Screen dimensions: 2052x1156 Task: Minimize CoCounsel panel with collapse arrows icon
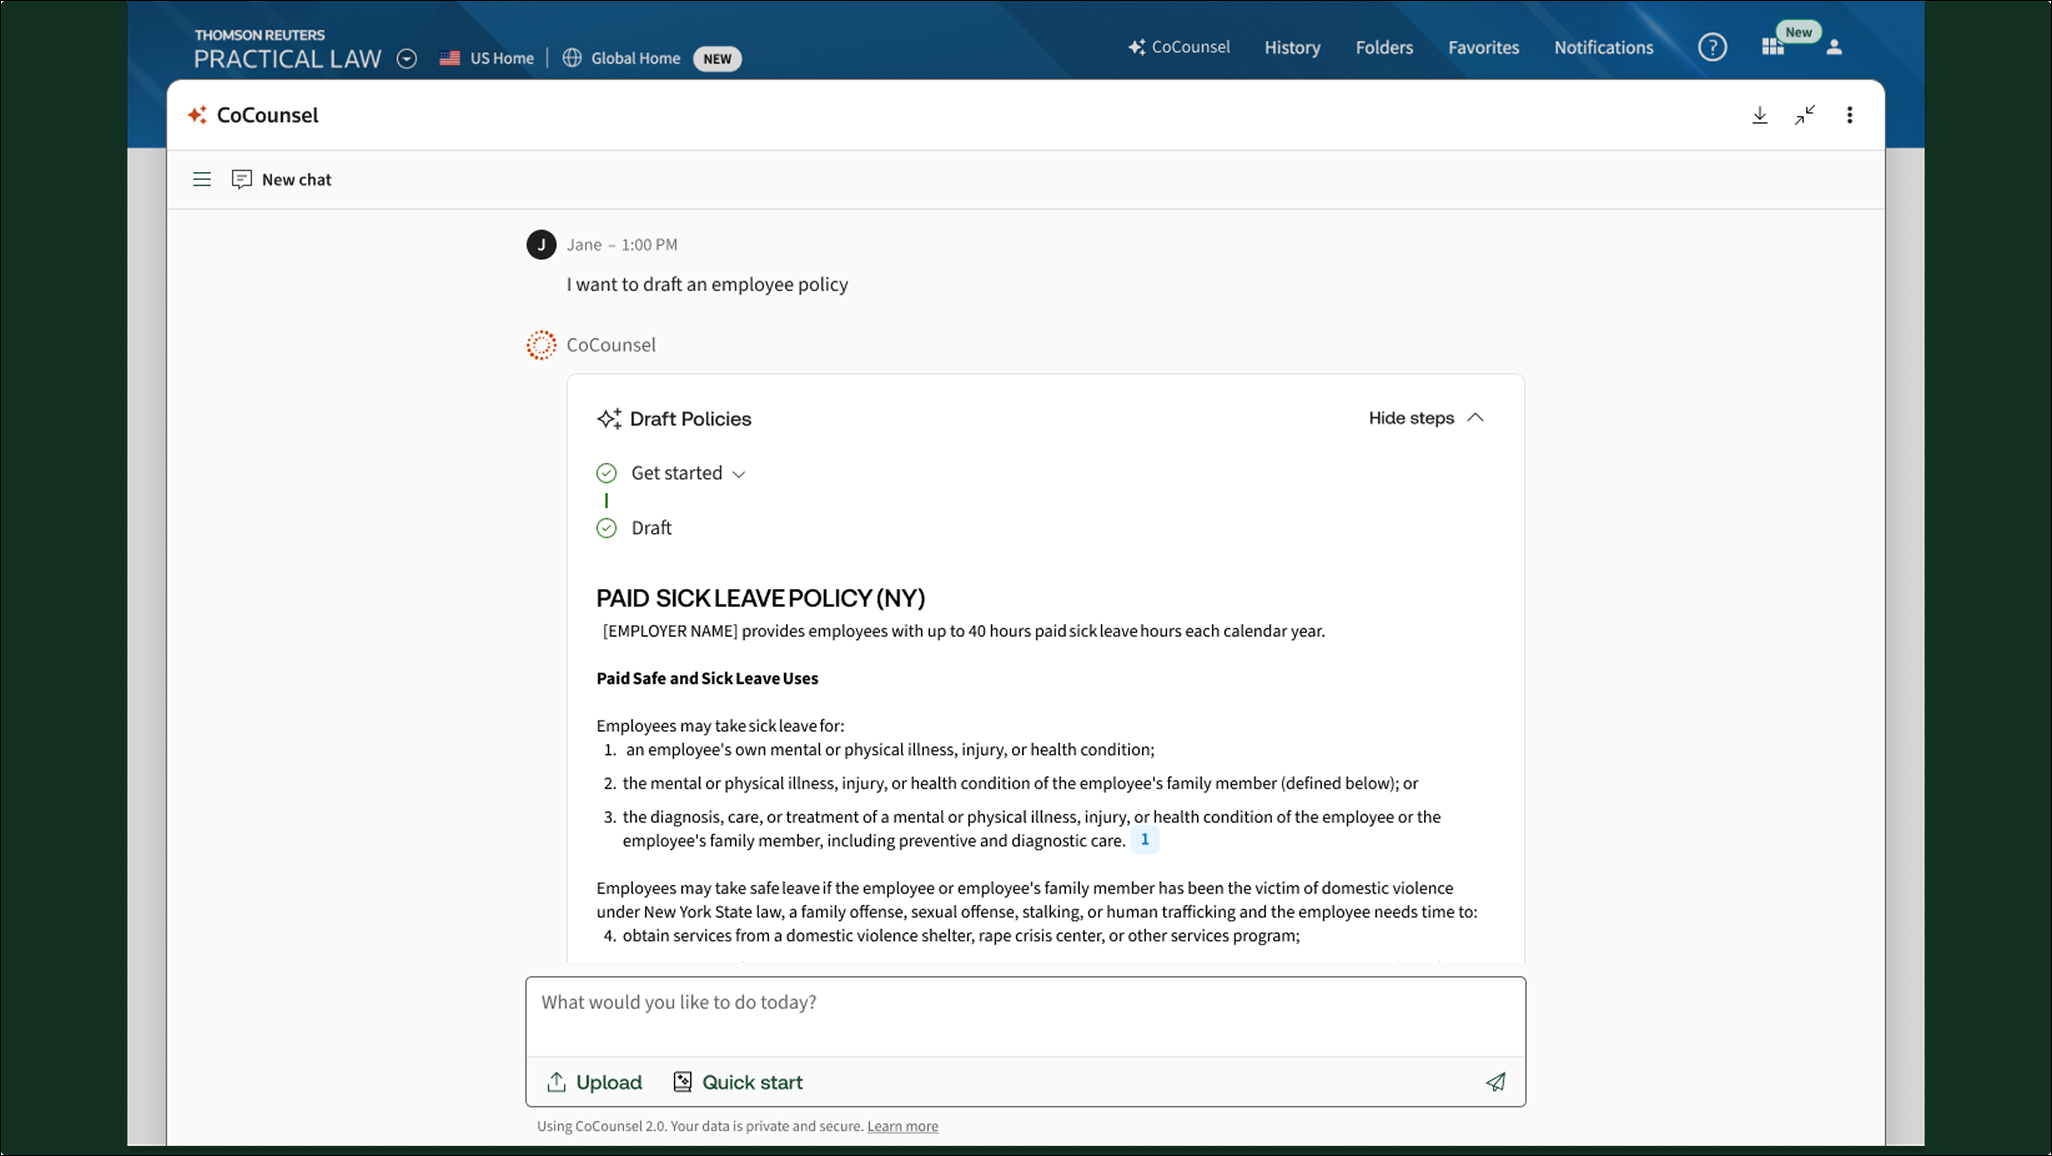(1804, 115)
